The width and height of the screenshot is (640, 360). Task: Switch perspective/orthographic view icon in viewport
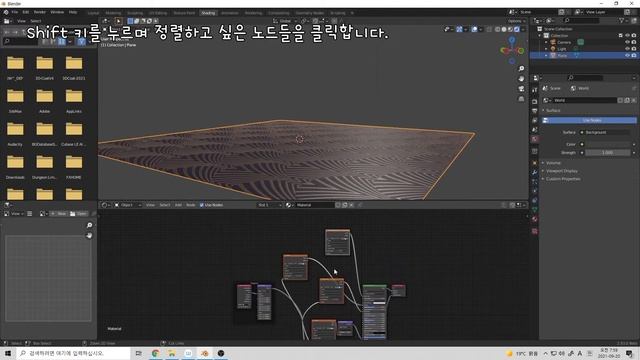pyautogui.click(x=521, y=99)
